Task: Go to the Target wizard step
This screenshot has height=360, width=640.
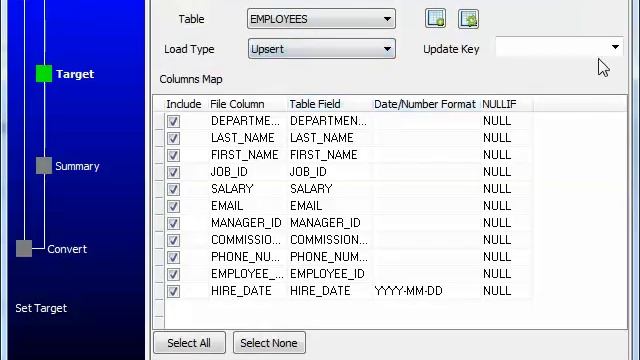Action: (75, 74)
